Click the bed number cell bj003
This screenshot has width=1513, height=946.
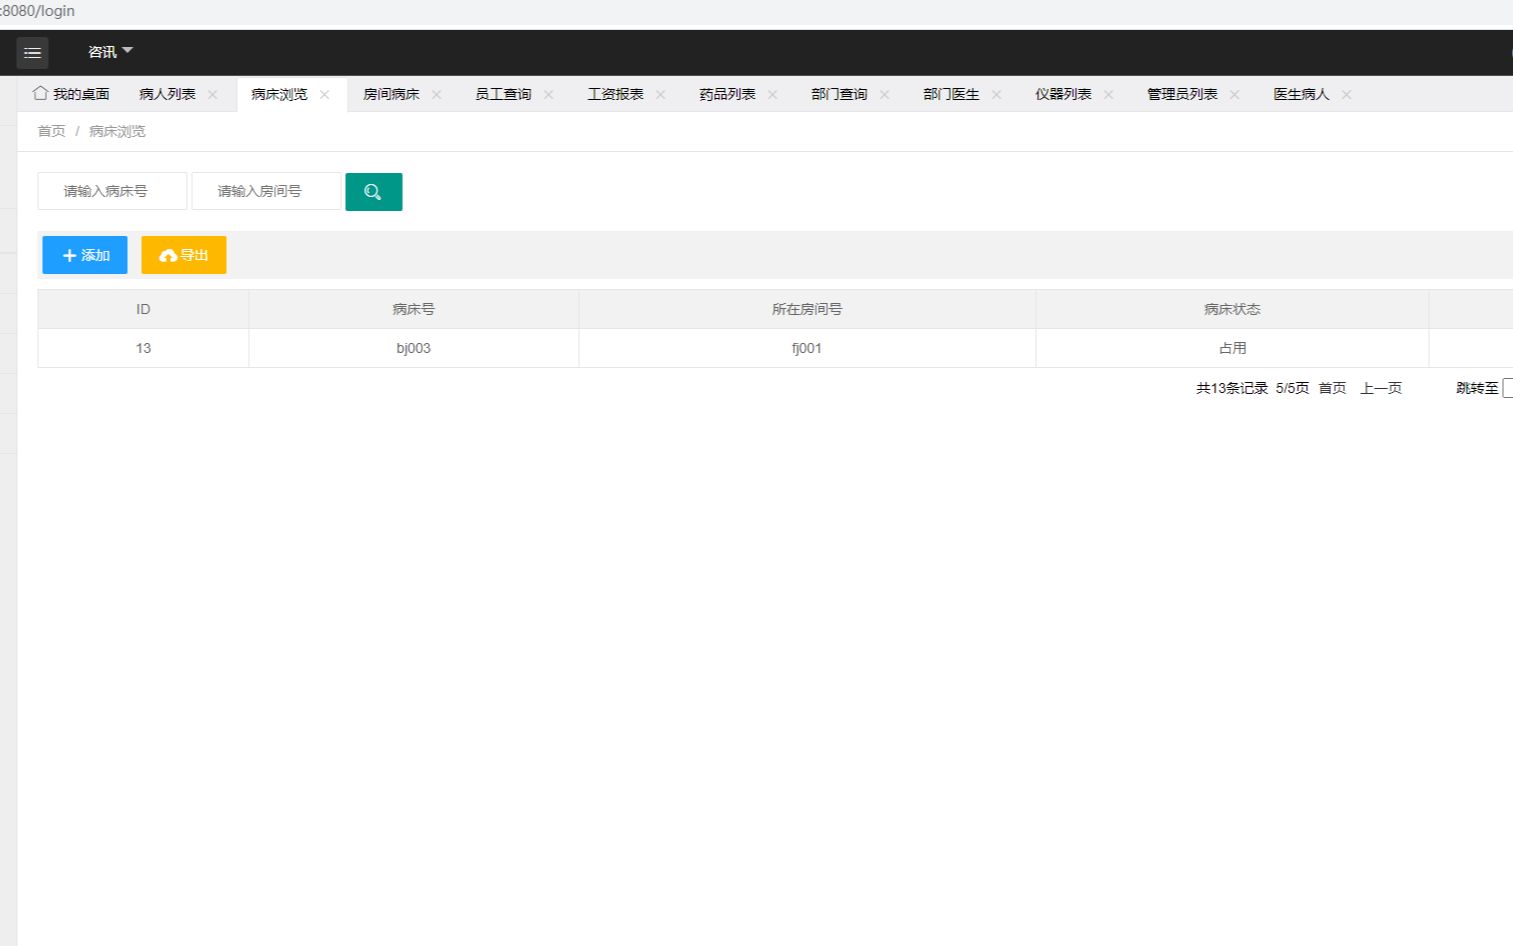414,348
